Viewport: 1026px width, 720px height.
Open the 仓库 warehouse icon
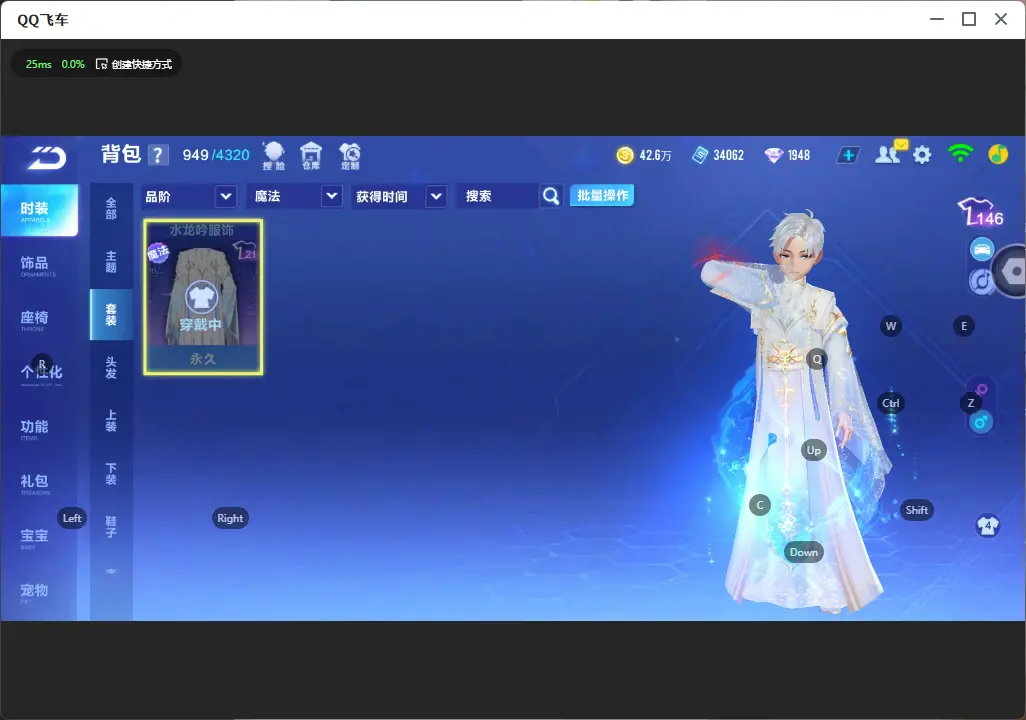pos(311,156)
